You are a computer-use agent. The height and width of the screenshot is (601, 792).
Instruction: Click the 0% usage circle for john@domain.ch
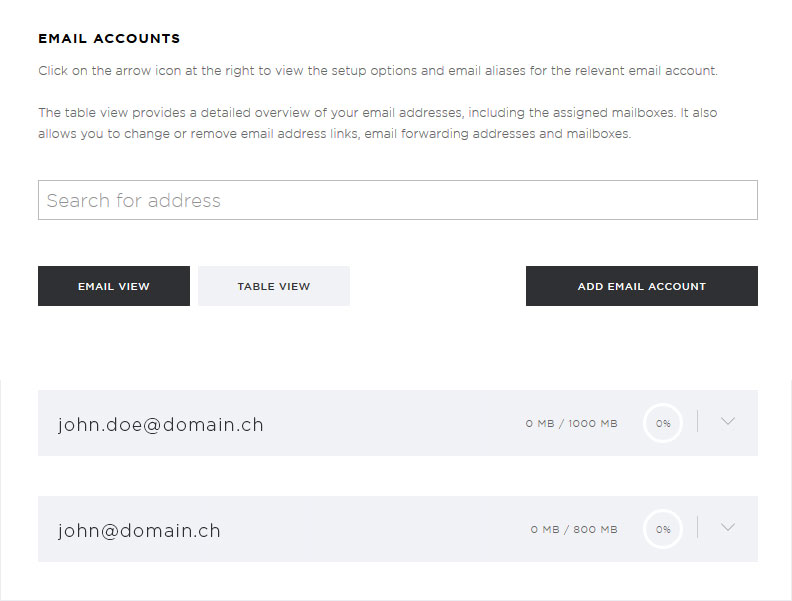pyautogui.click(x=663, y=529)
